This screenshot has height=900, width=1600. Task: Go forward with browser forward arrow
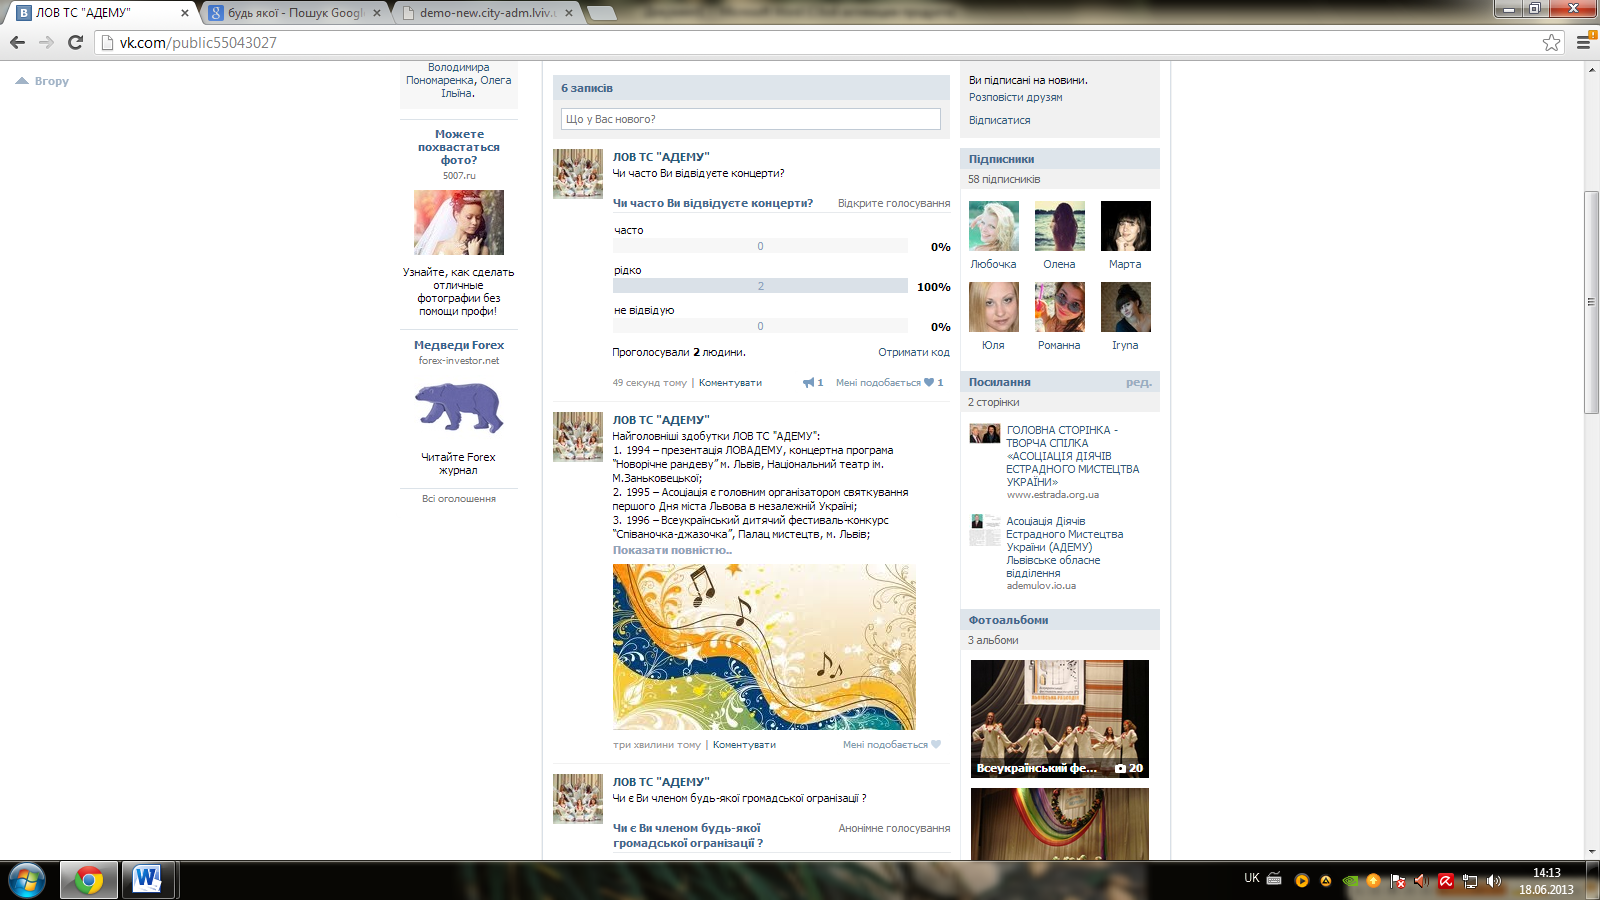click(x=46, y=42)
